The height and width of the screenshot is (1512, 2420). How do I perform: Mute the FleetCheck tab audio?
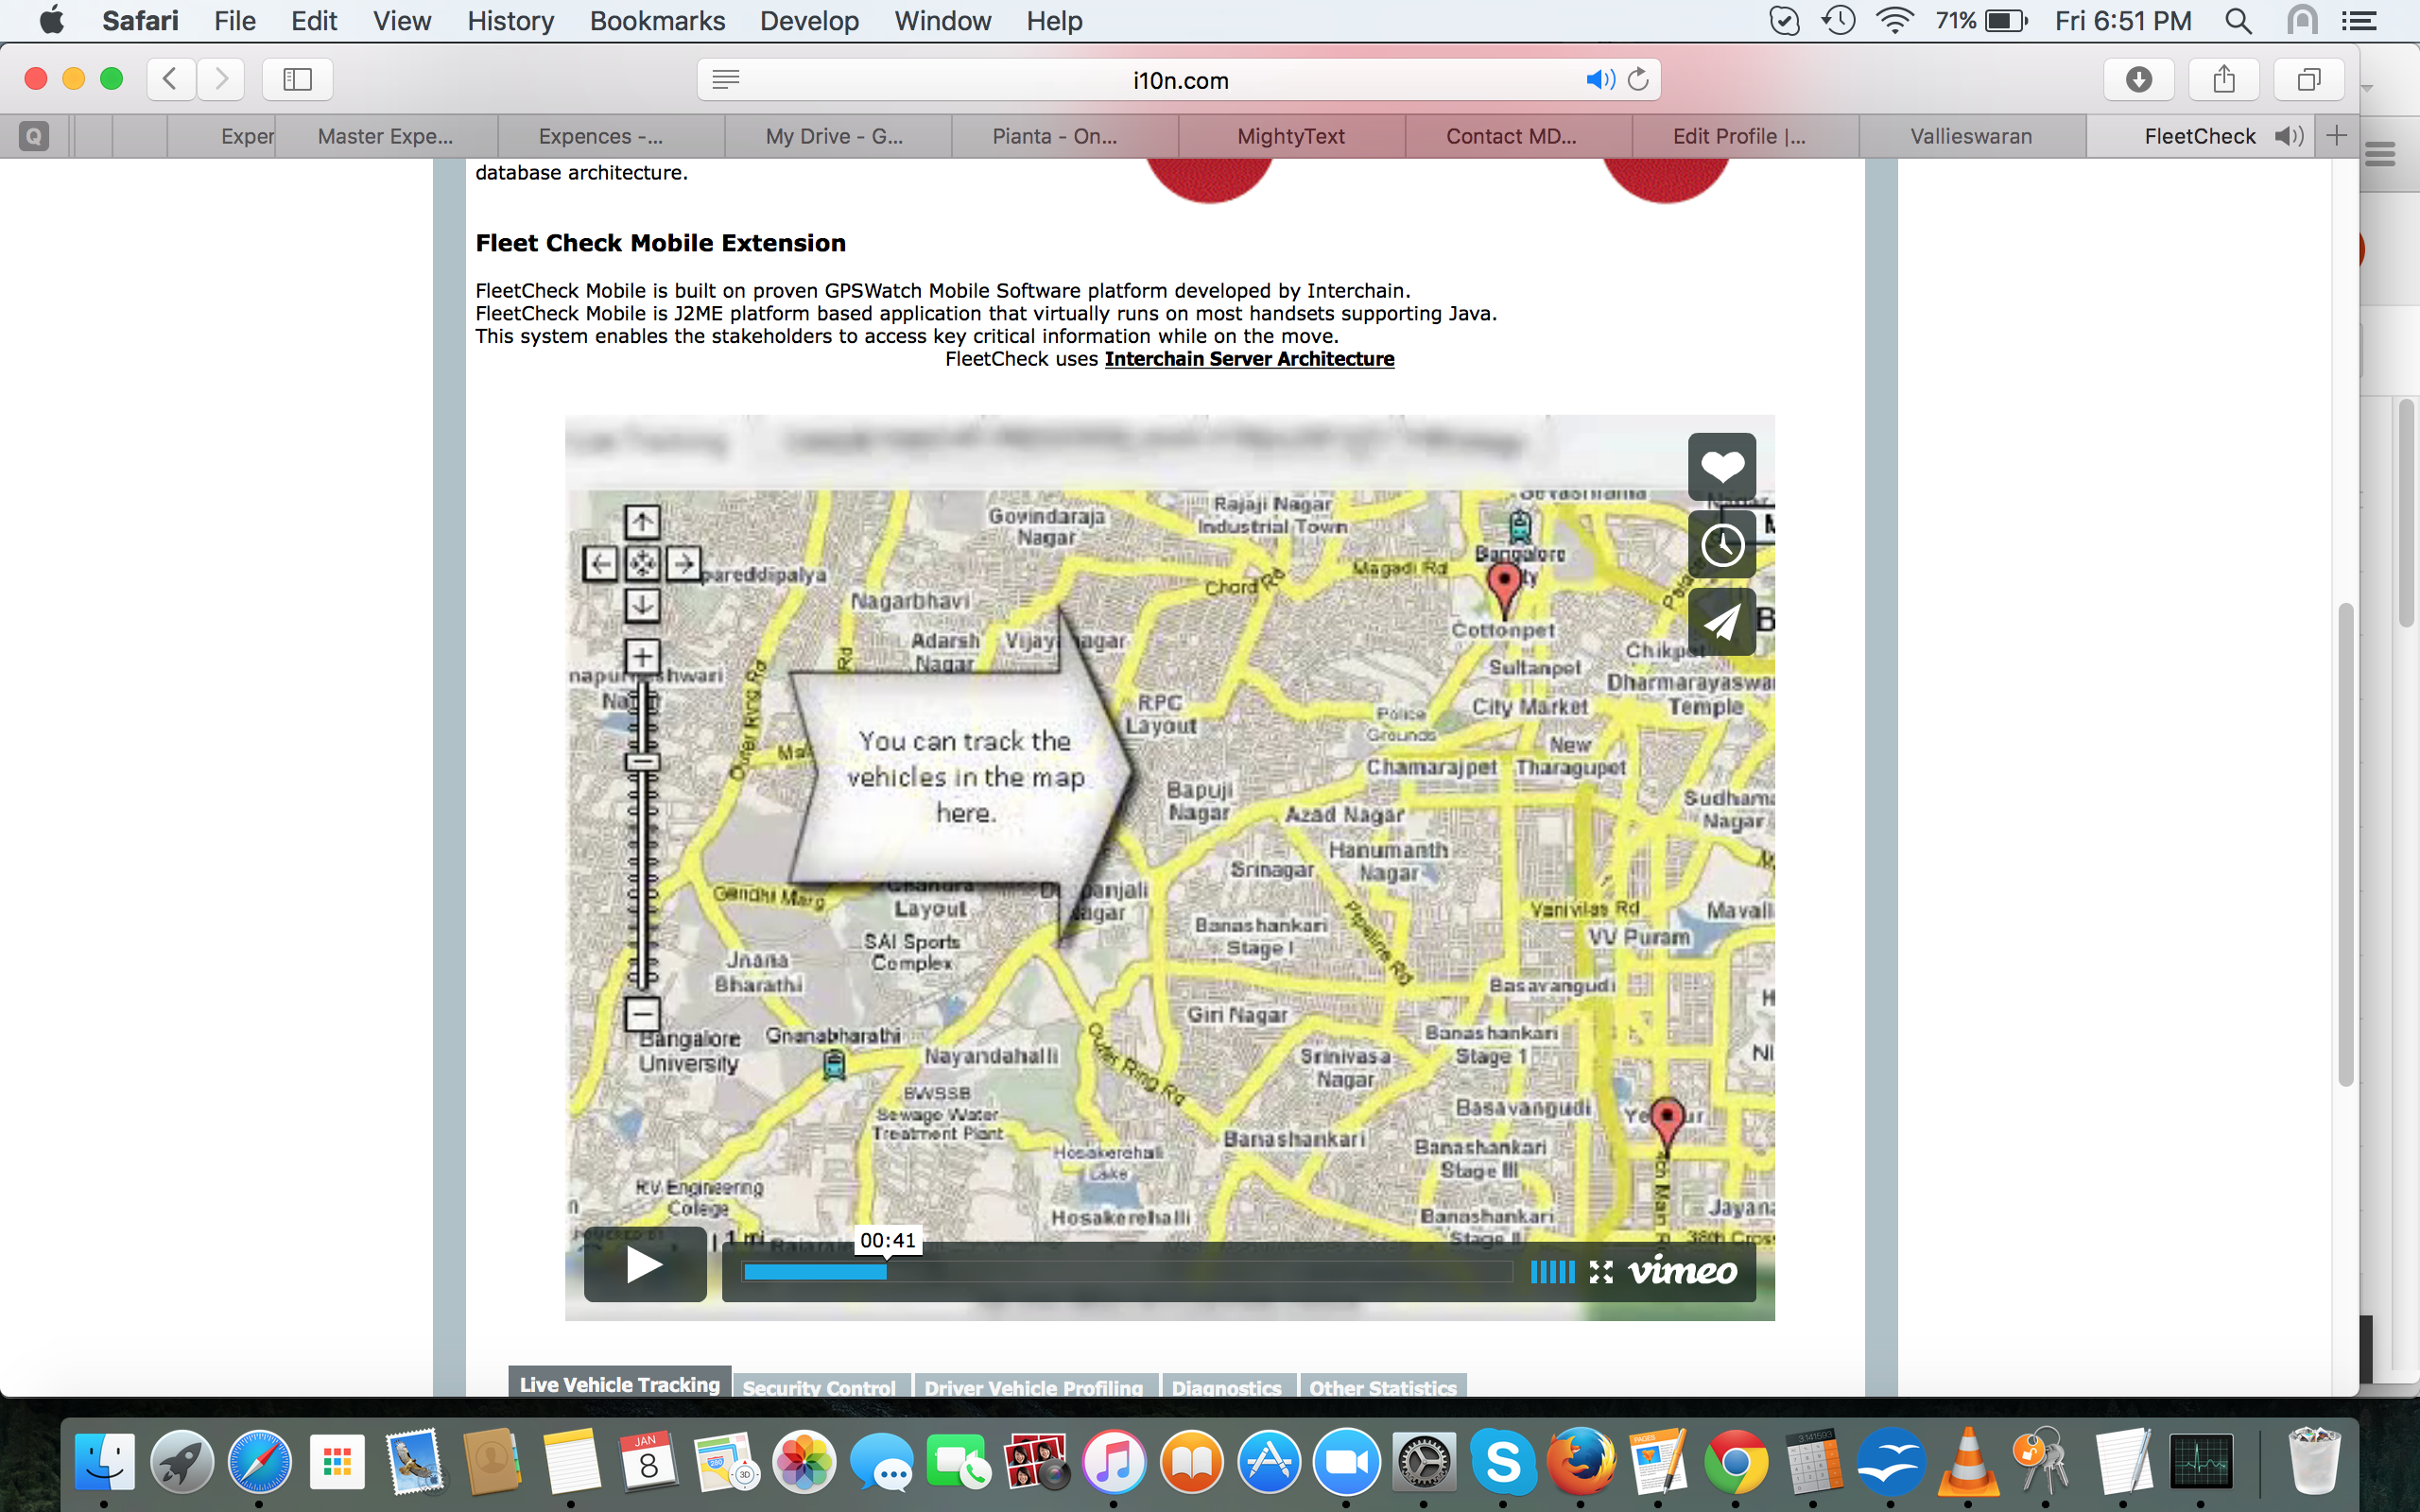[x=2288, y=136]
